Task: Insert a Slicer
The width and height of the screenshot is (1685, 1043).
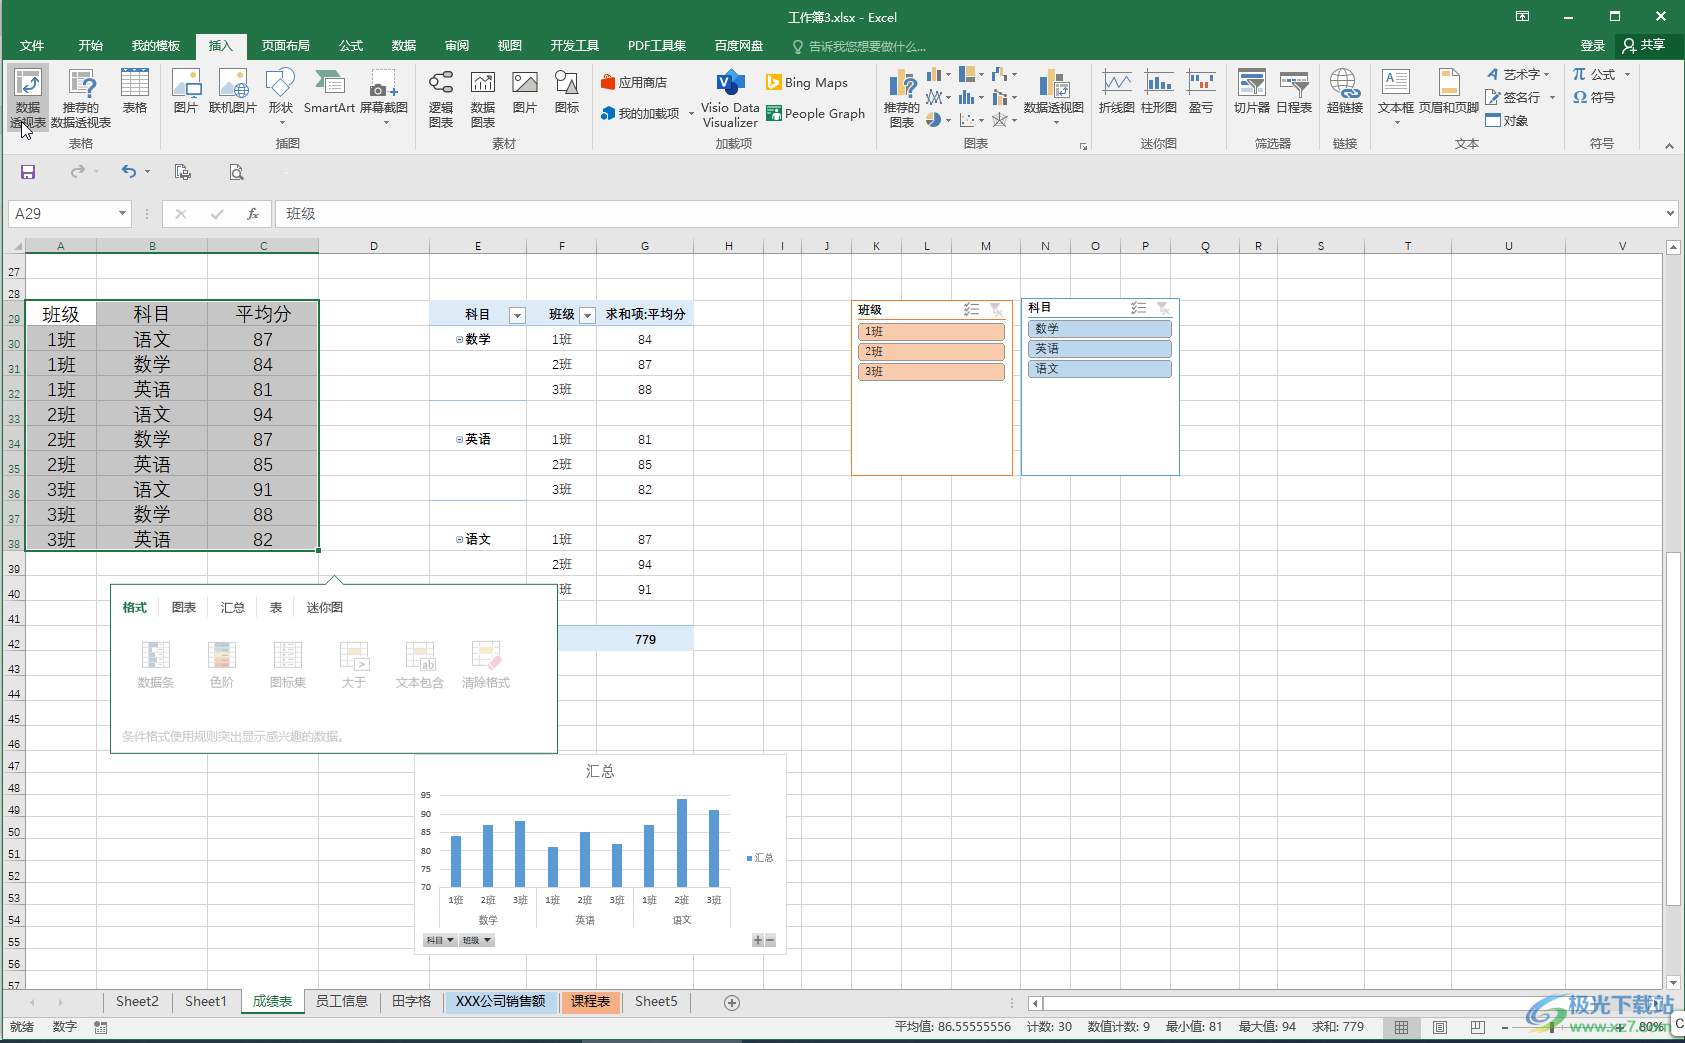Action: (x=1252, y=92)
